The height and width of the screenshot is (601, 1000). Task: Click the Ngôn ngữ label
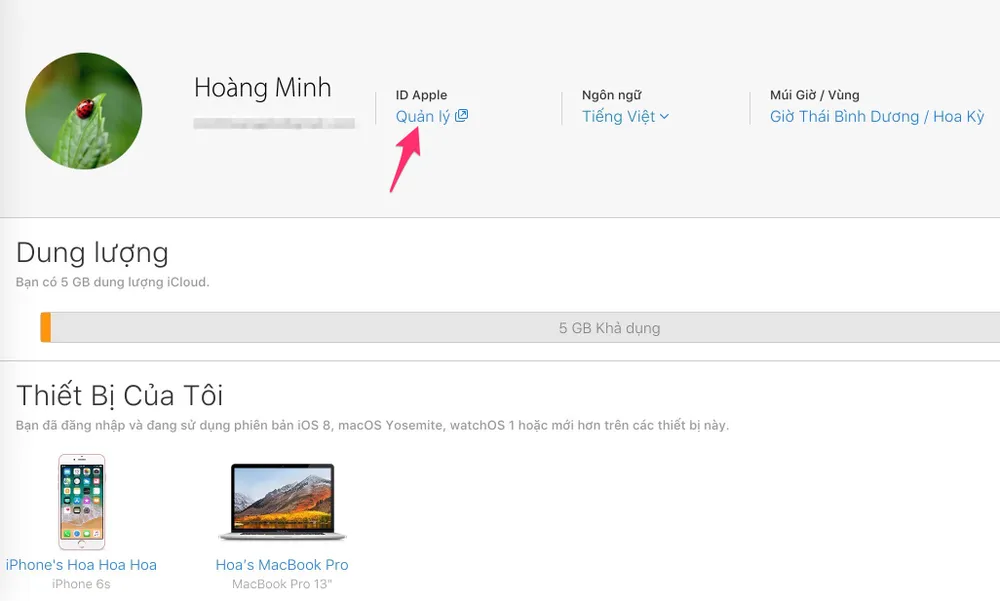pos(611,95)
